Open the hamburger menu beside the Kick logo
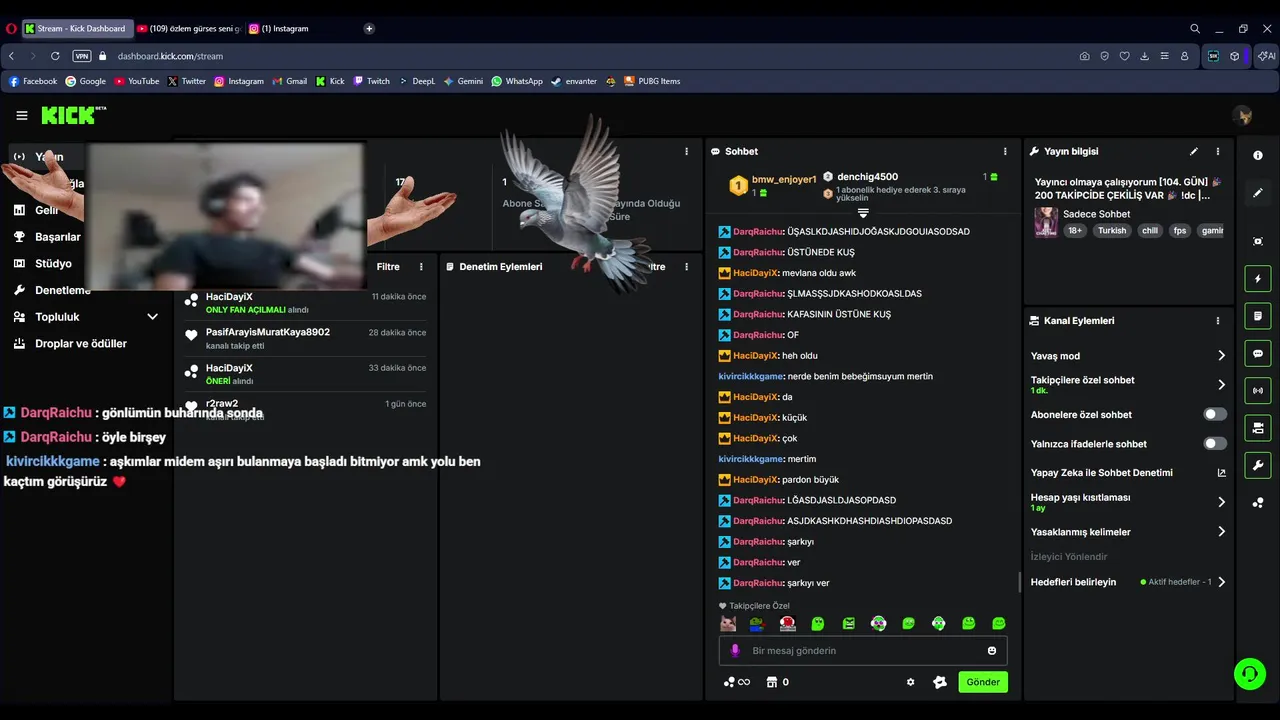This screenshot has height=720, width=1280. point(22,116)
